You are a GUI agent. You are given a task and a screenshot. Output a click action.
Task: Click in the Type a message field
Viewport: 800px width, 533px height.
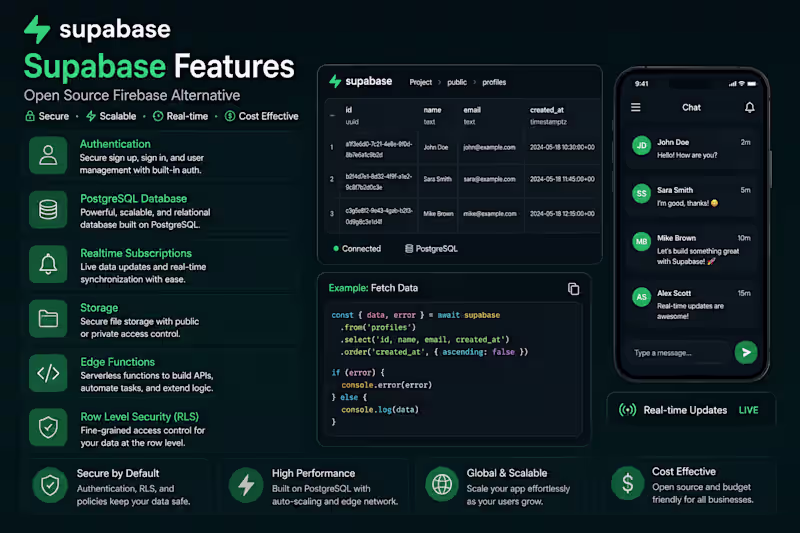[680, 352]
